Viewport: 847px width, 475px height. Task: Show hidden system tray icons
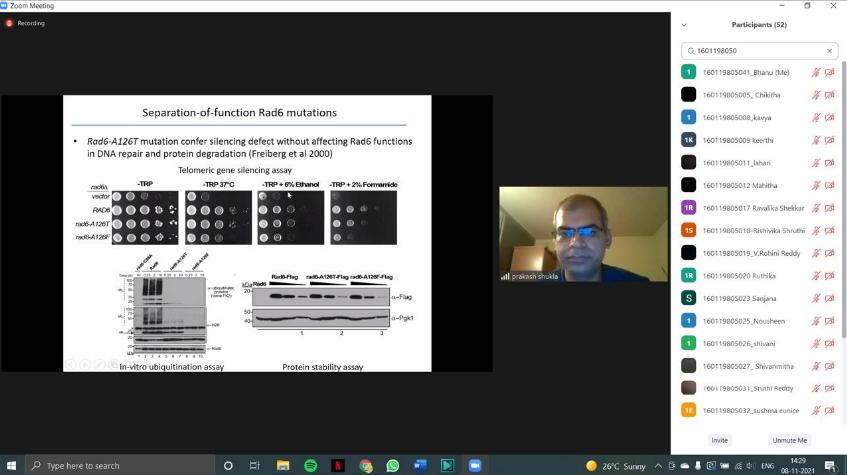point(658,466)
